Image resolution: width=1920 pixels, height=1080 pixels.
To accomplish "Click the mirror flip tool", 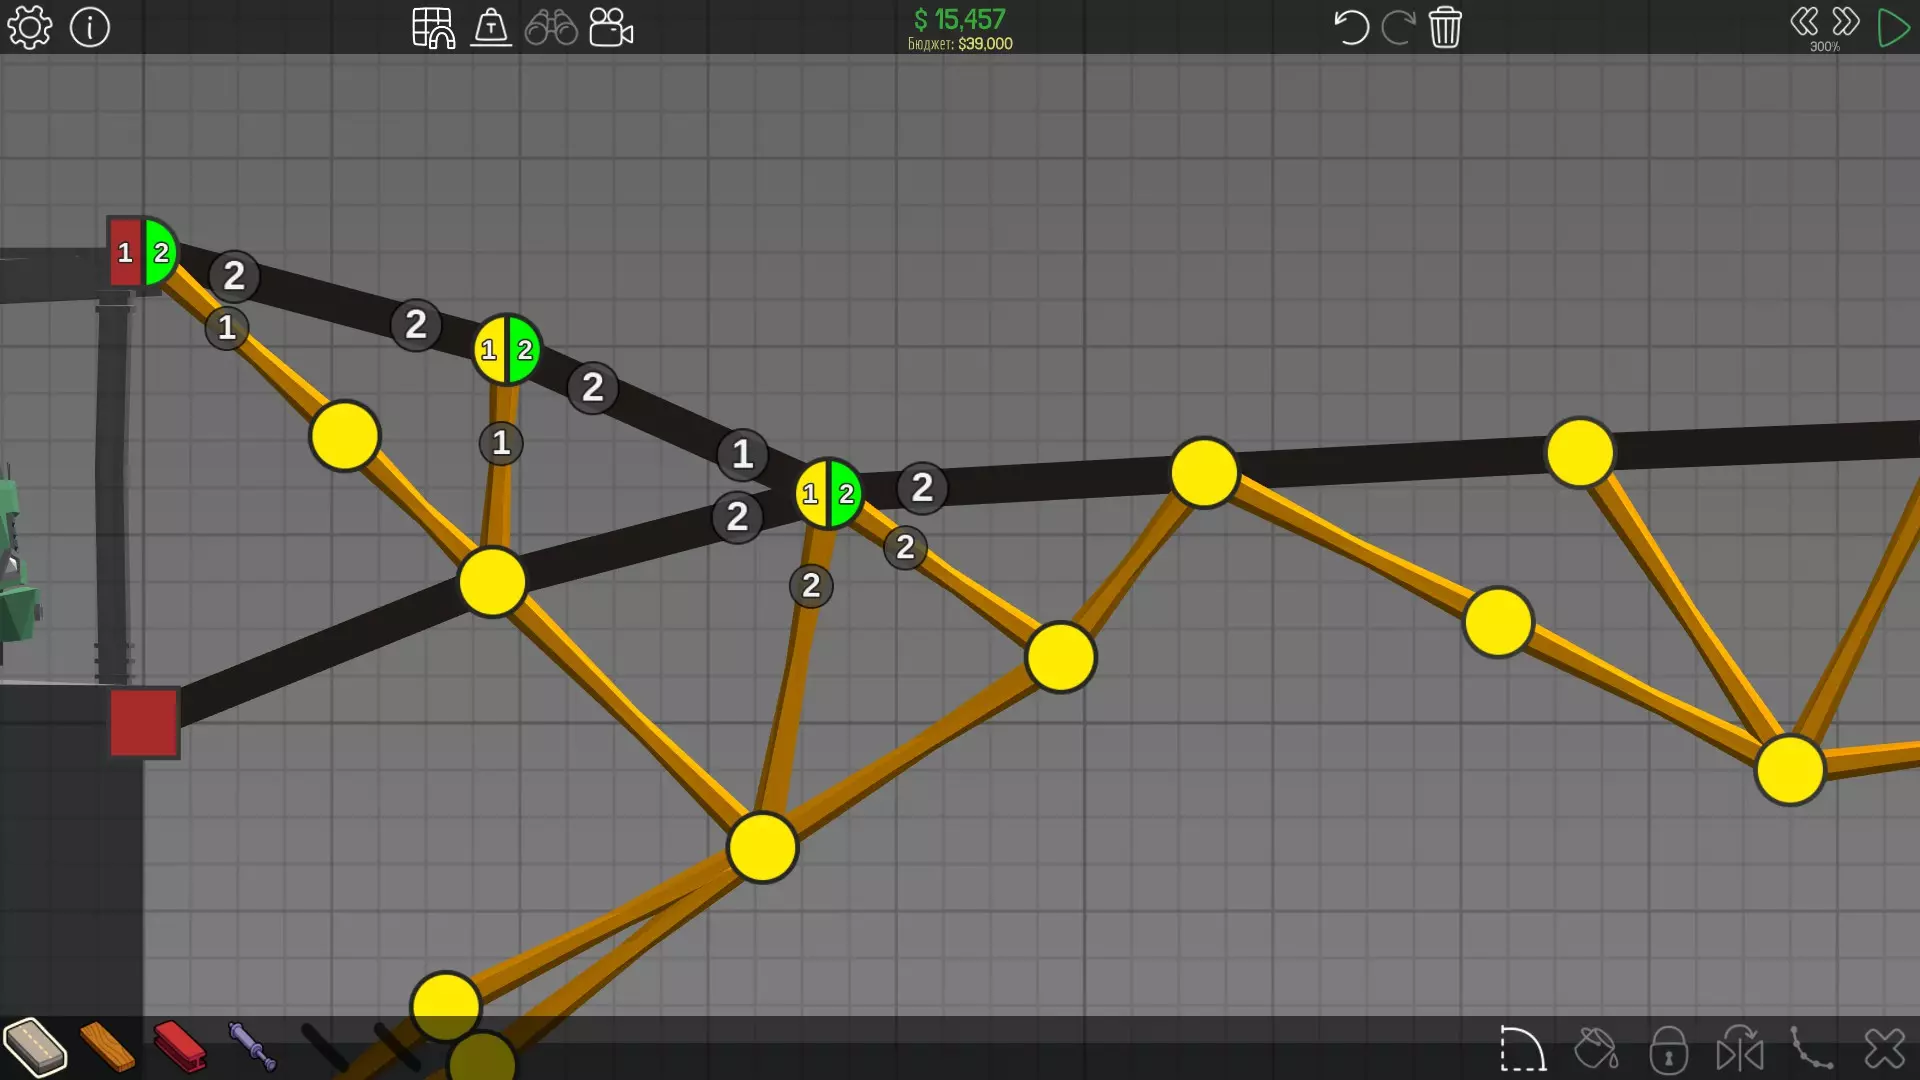I will 1740,1049.
